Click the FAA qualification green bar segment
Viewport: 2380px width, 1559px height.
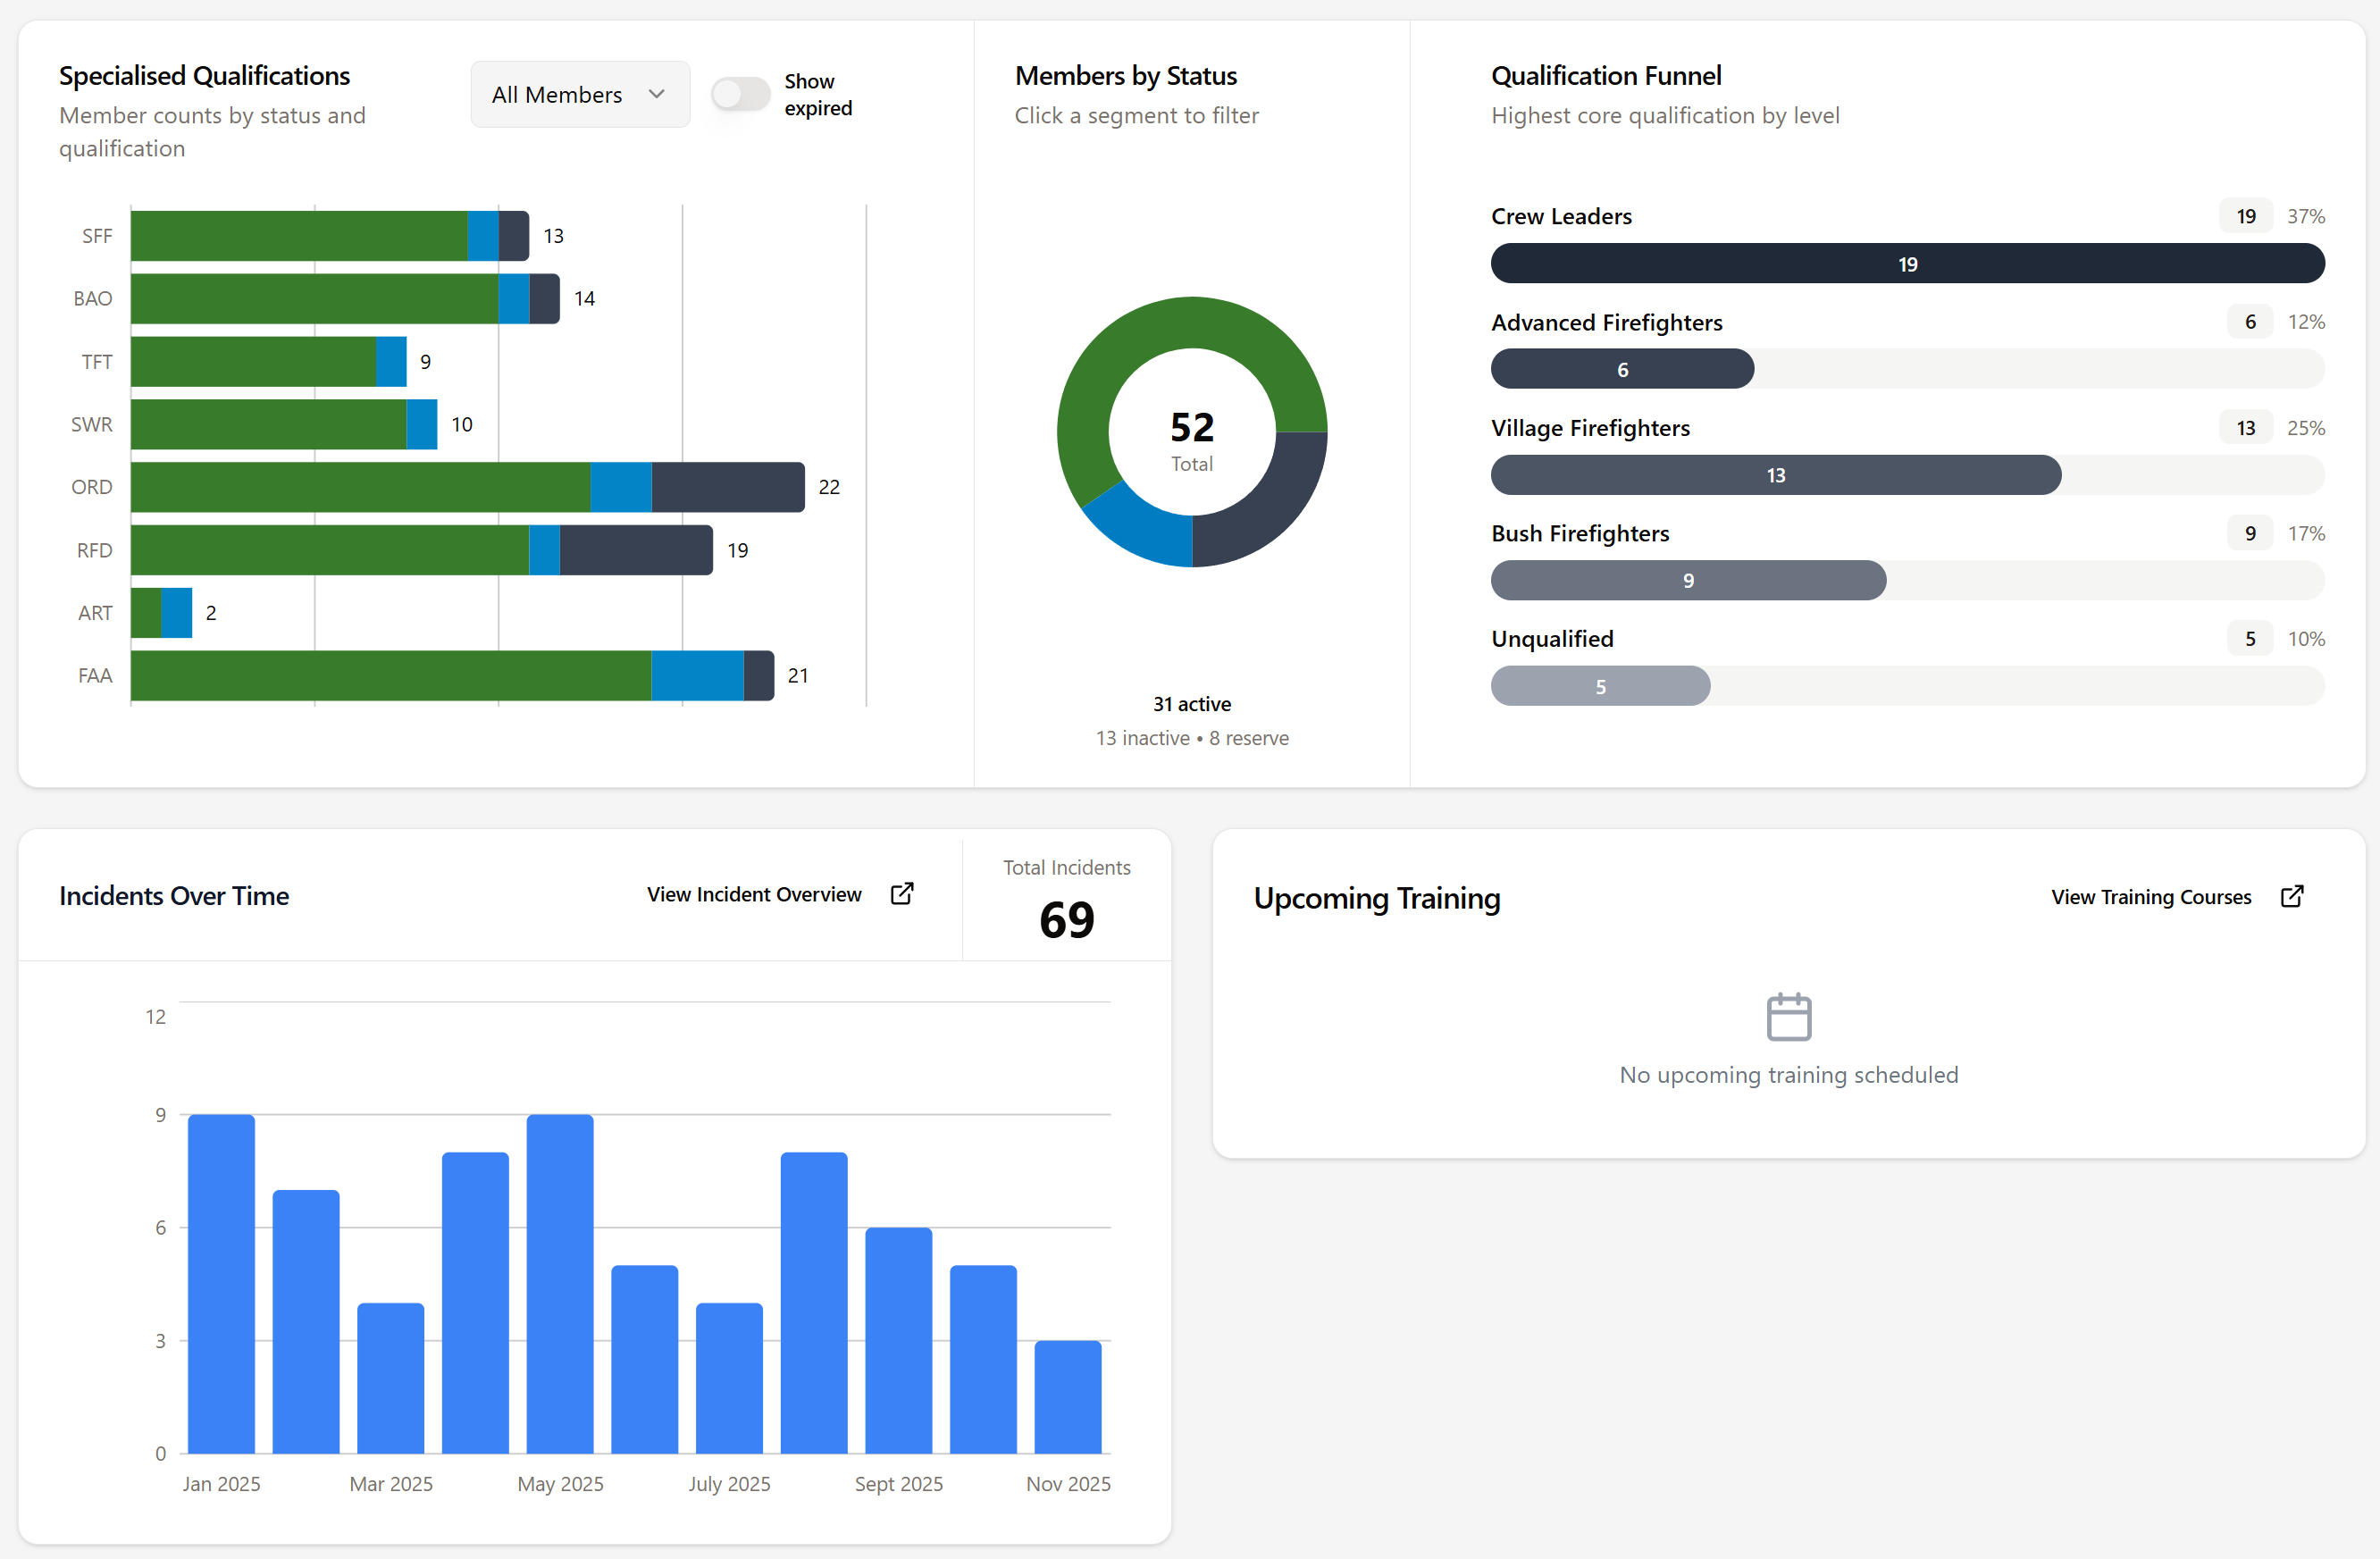click(390, 676)
